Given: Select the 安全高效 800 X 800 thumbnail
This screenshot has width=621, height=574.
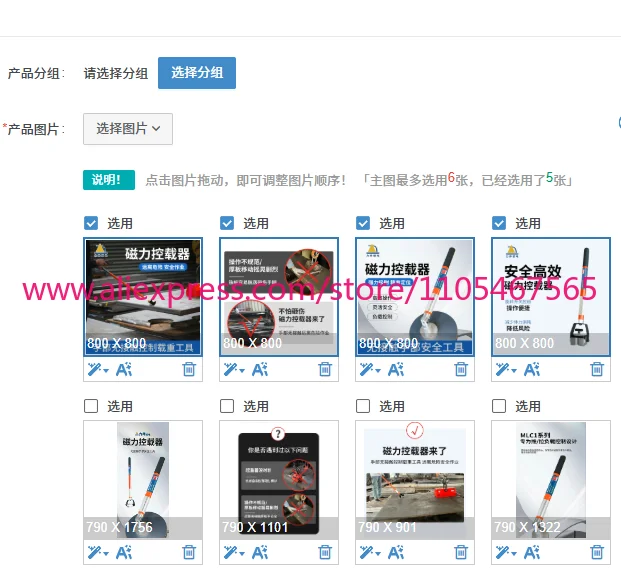Looking at the screenshot, I should [x=551, y=297].
